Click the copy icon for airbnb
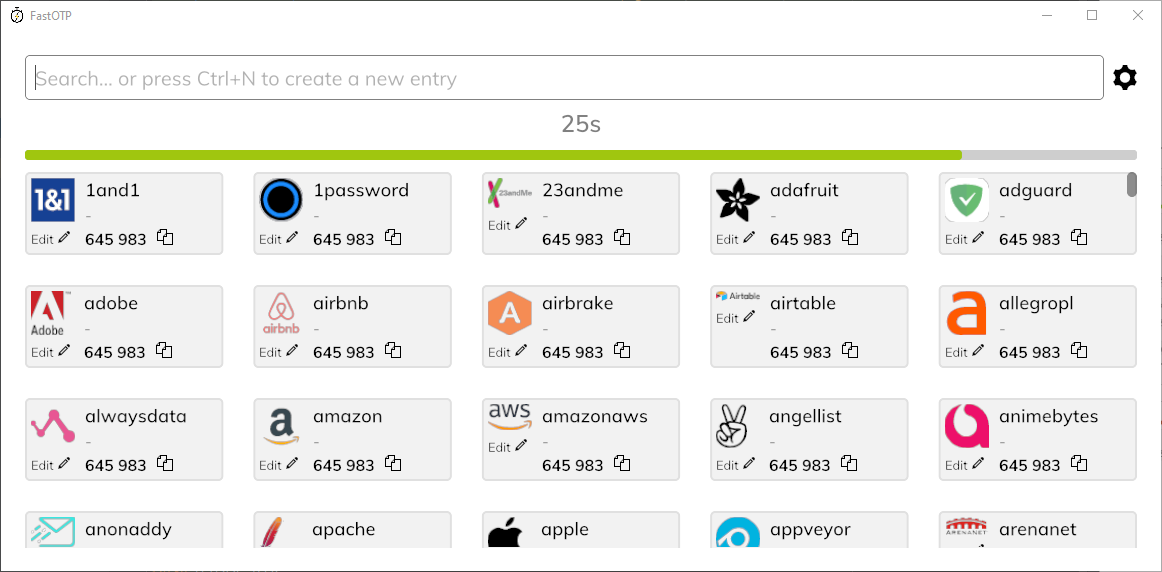Viewport: 1162px width, 572px height. click(x=393, y=350)
